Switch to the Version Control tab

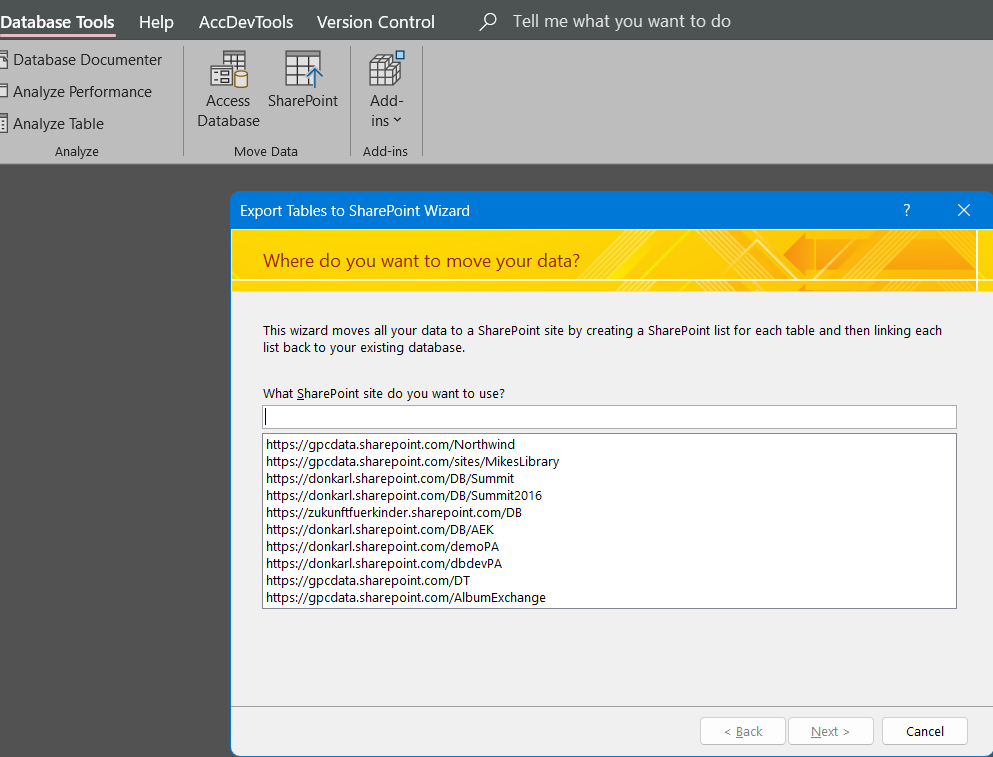click(x=376, y=22)
